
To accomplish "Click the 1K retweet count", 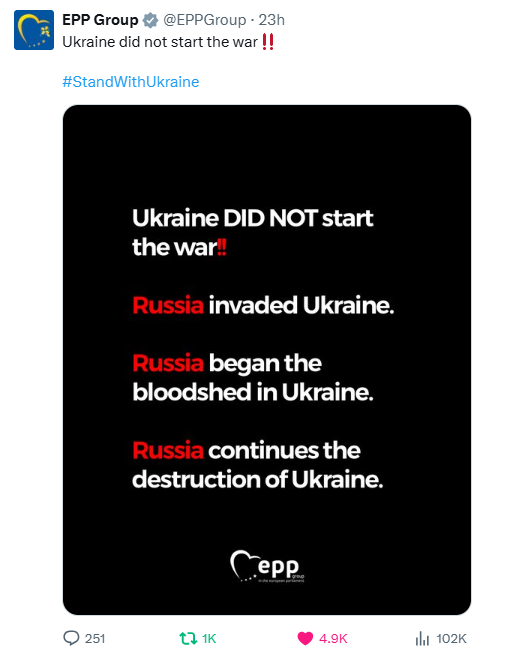I will click(209, 639).
